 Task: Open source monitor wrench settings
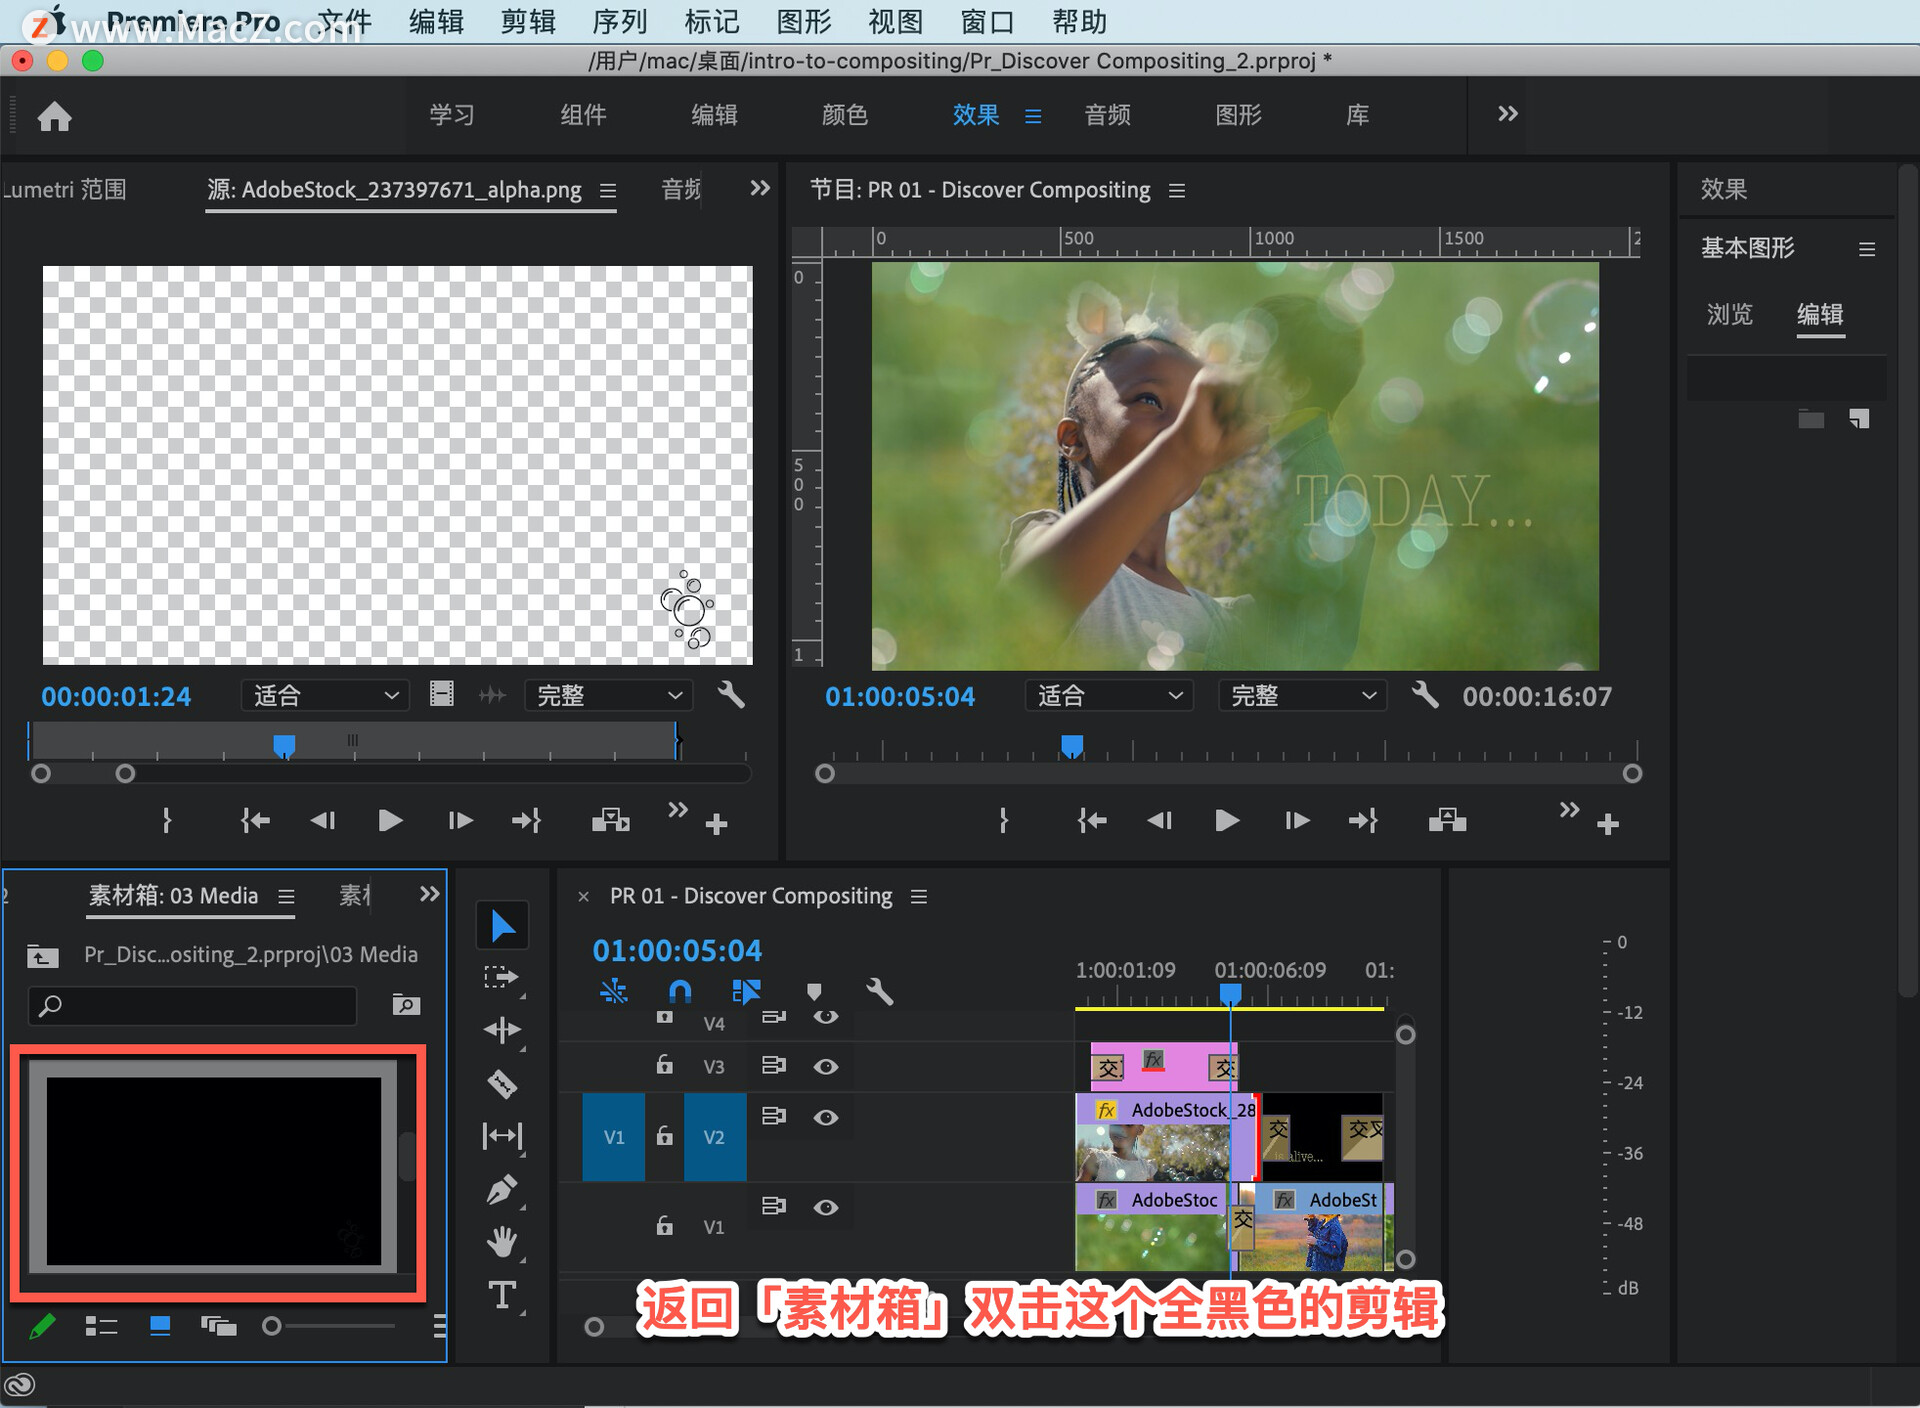coord(731,695)
